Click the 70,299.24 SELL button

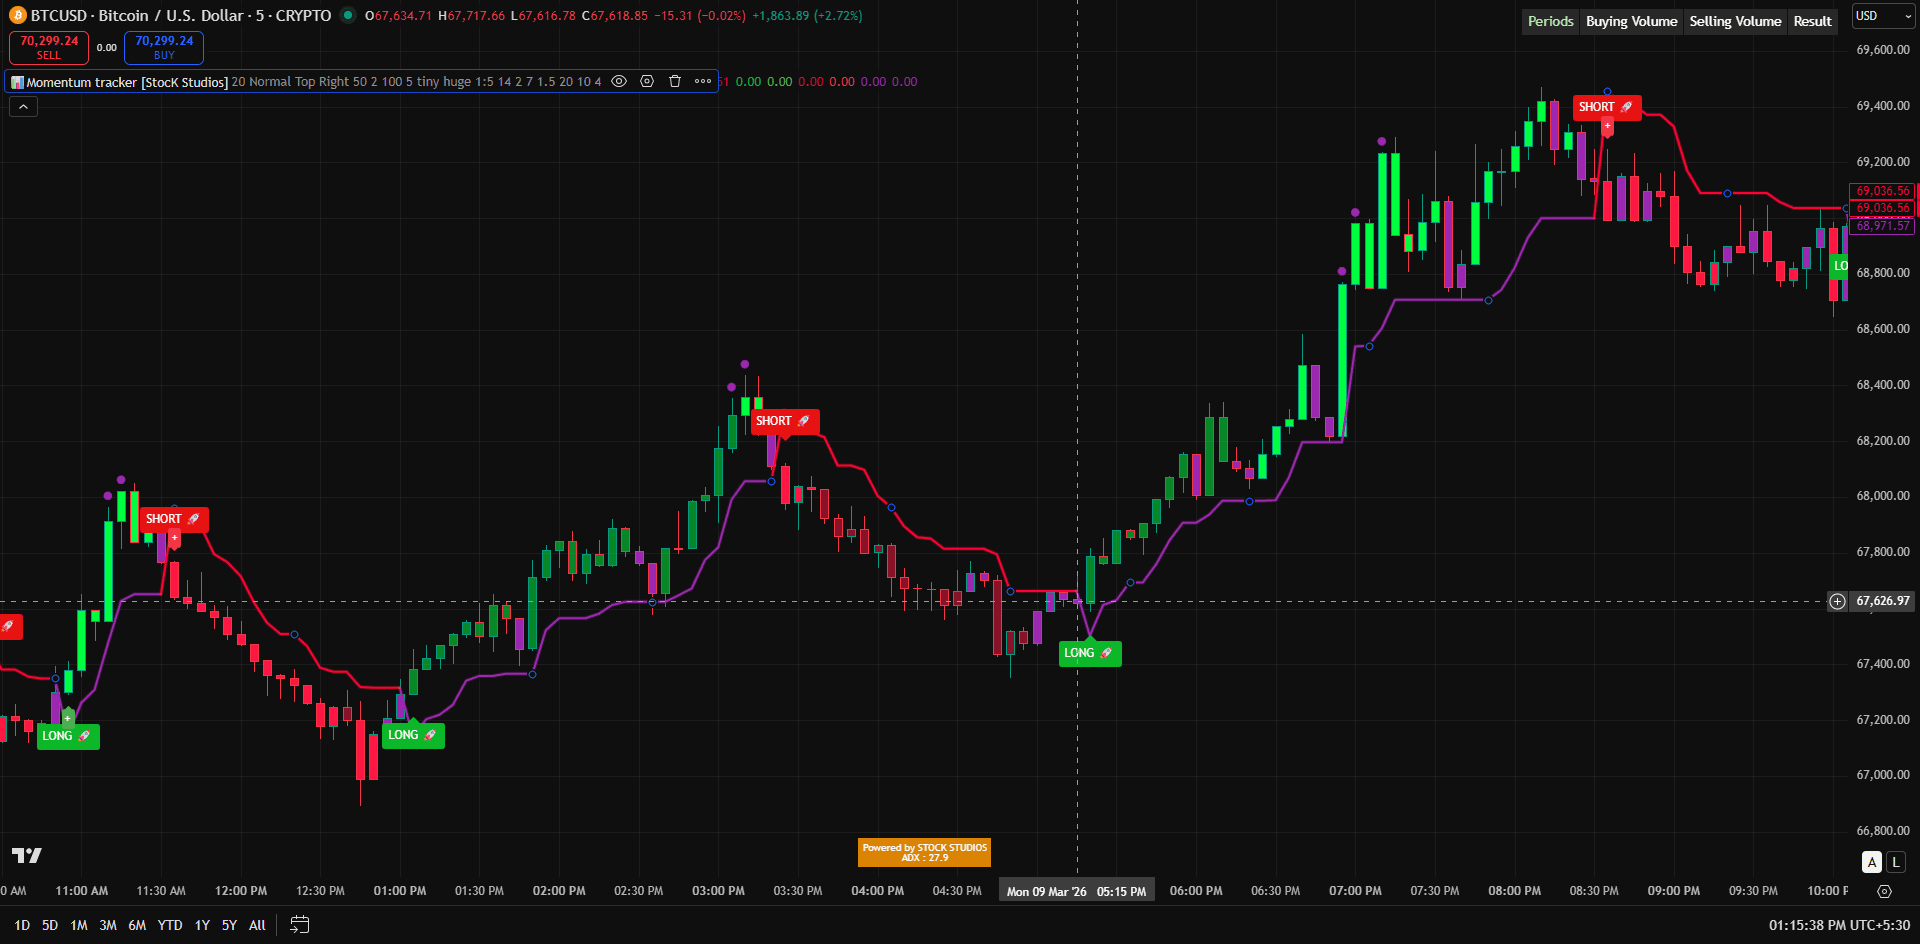tap(49, 48)
